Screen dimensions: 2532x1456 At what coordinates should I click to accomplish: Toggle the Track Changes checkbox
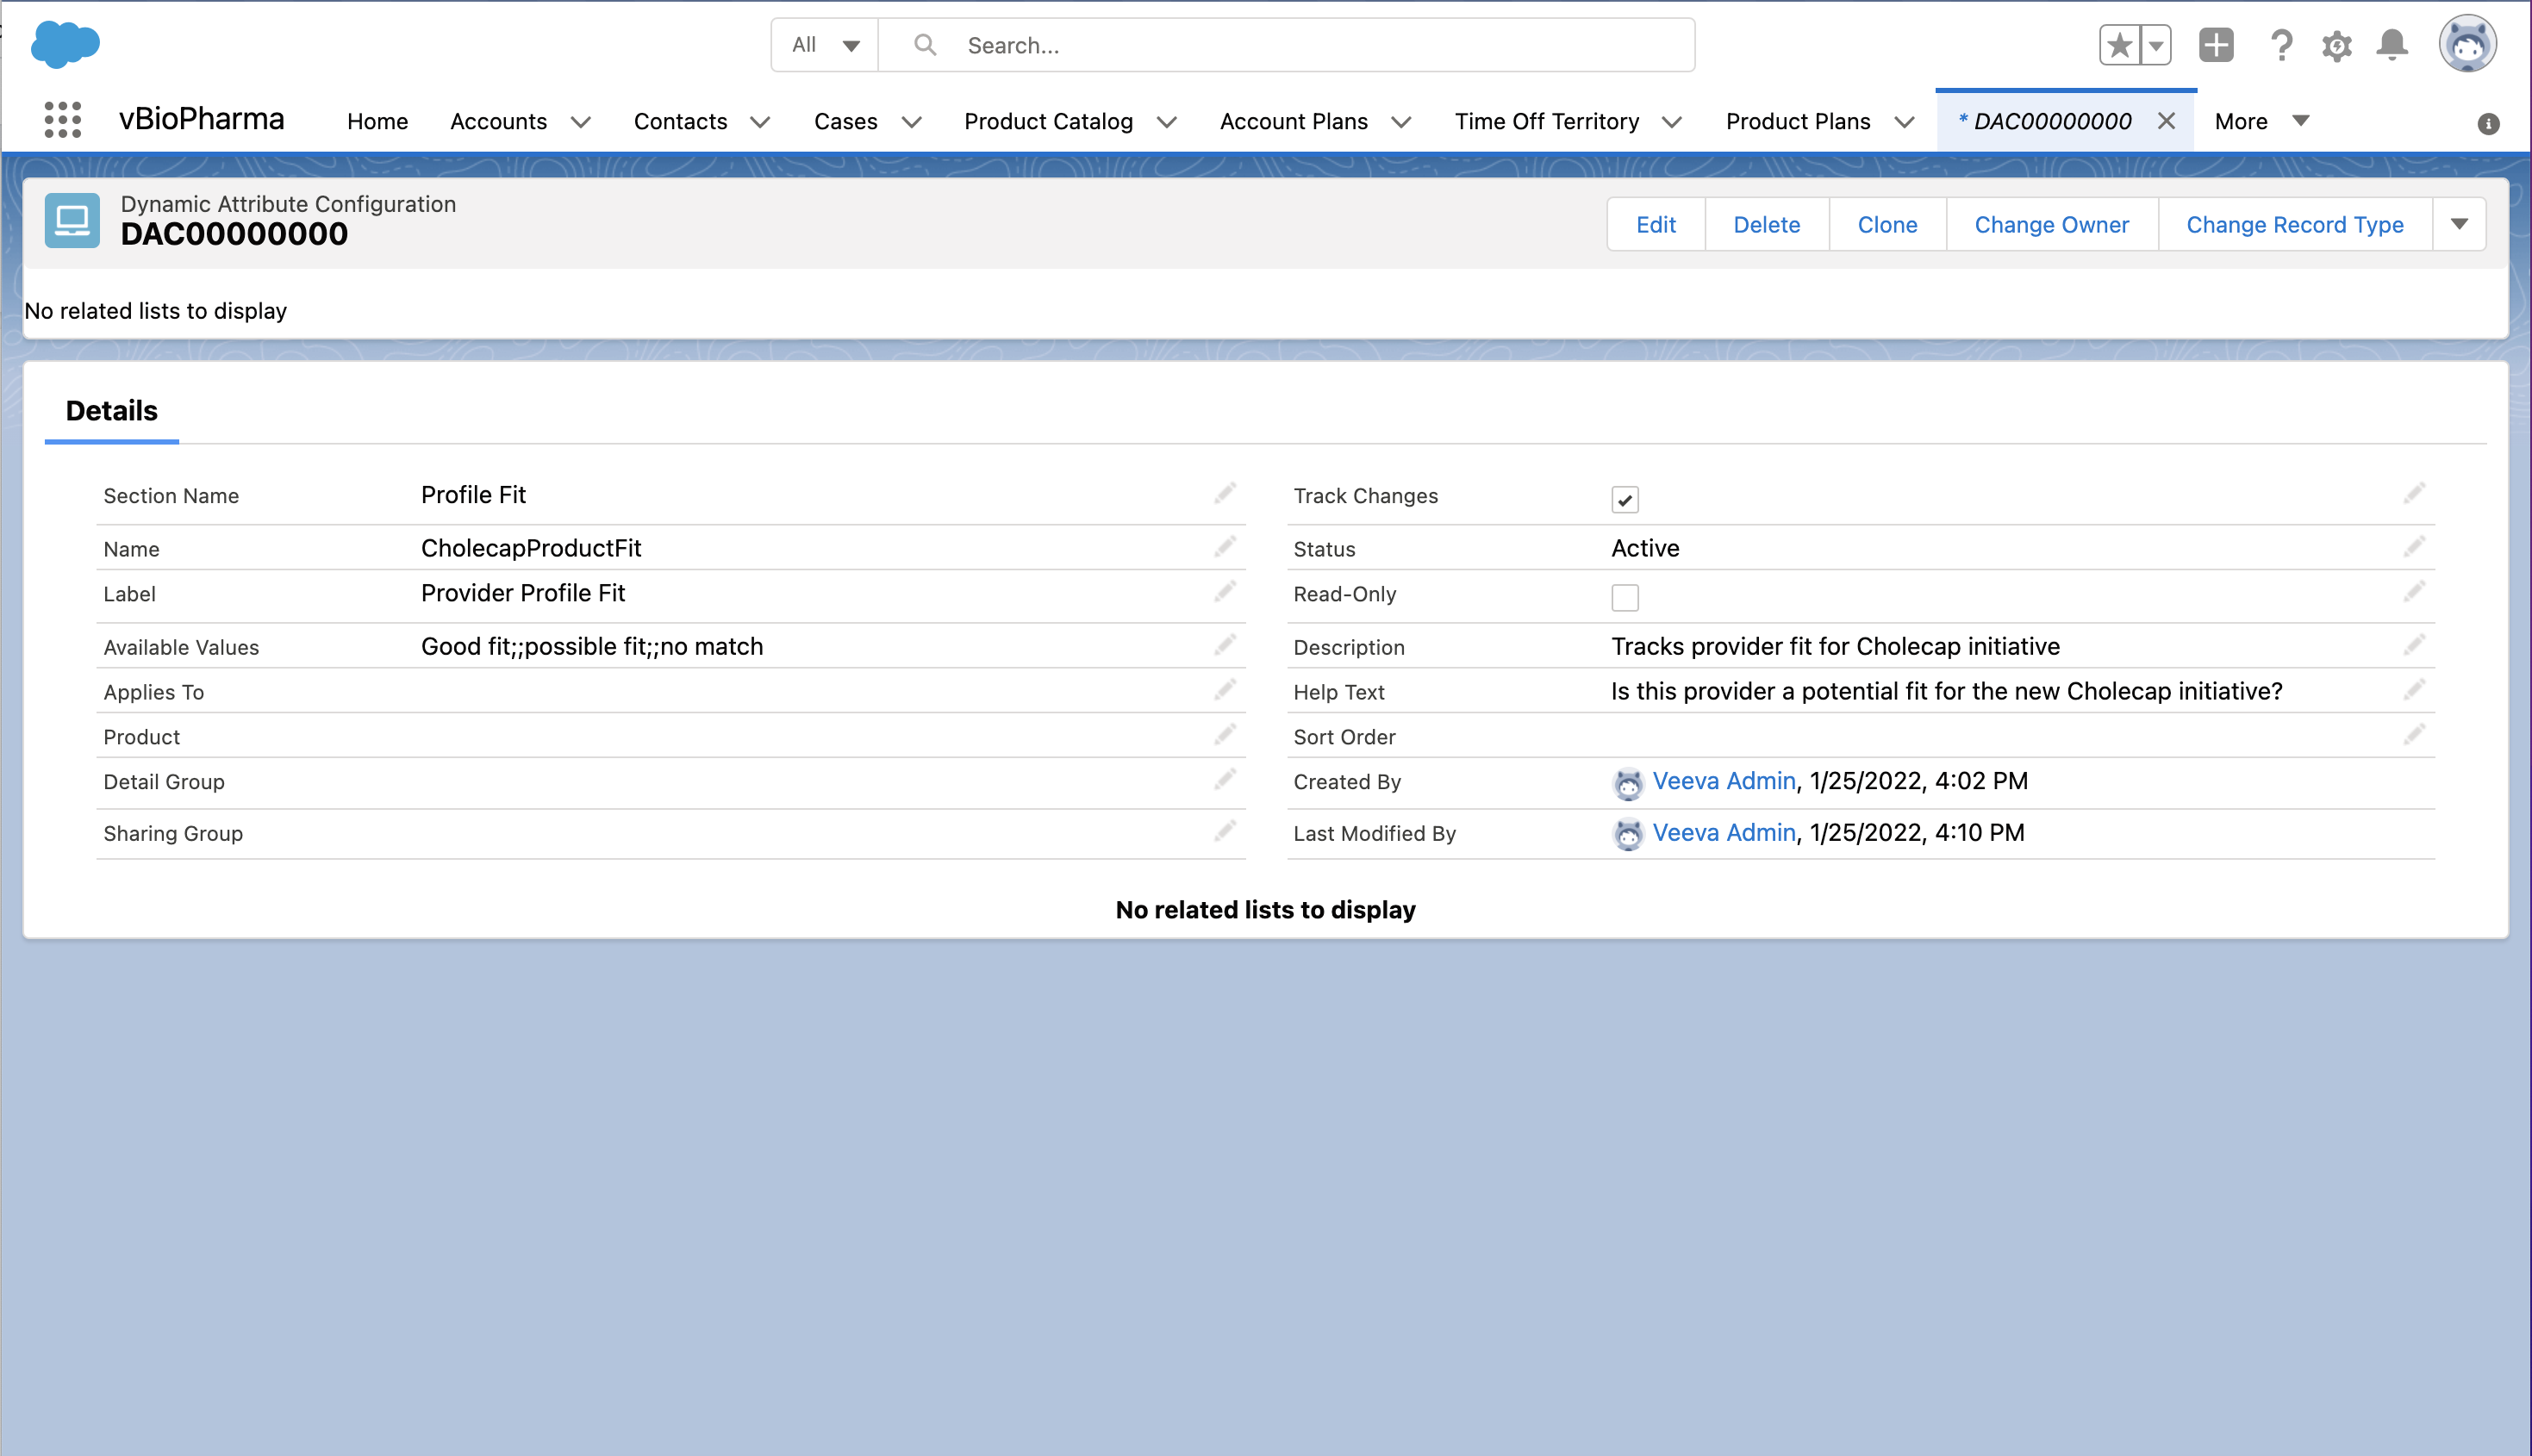(1625, 499)
